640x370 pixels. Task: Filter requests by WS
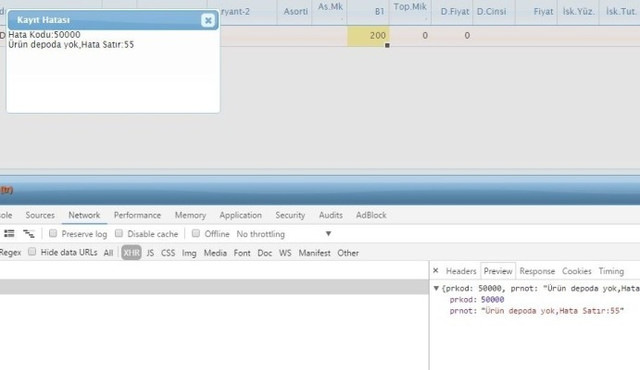285,253
